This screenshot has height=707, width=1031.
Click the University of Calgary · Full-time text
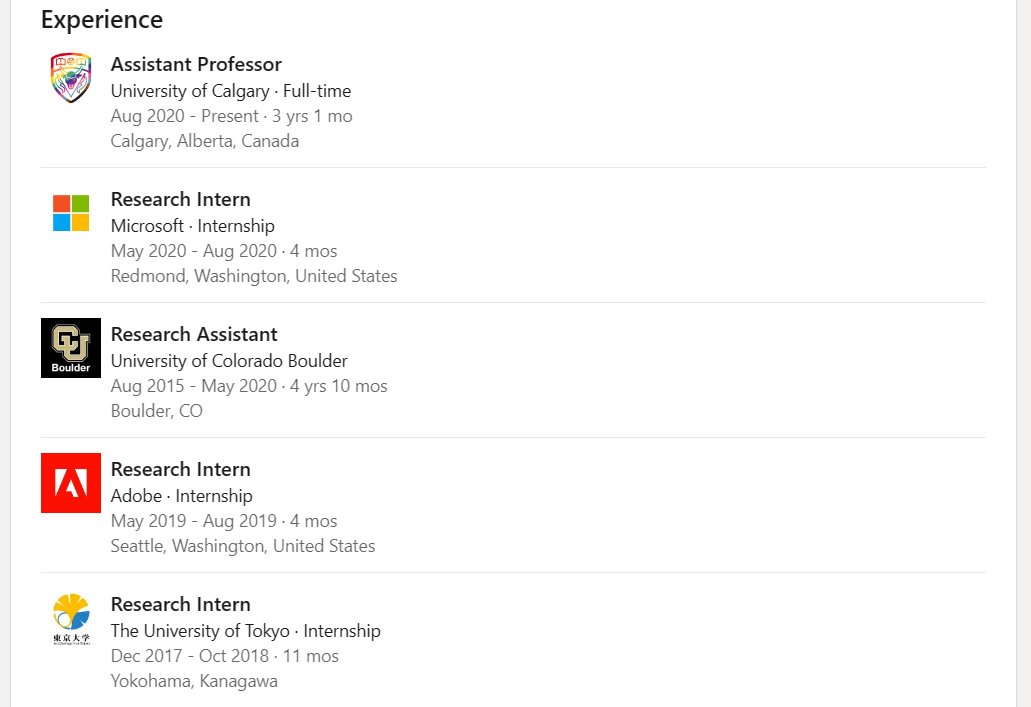coord(231,91)
